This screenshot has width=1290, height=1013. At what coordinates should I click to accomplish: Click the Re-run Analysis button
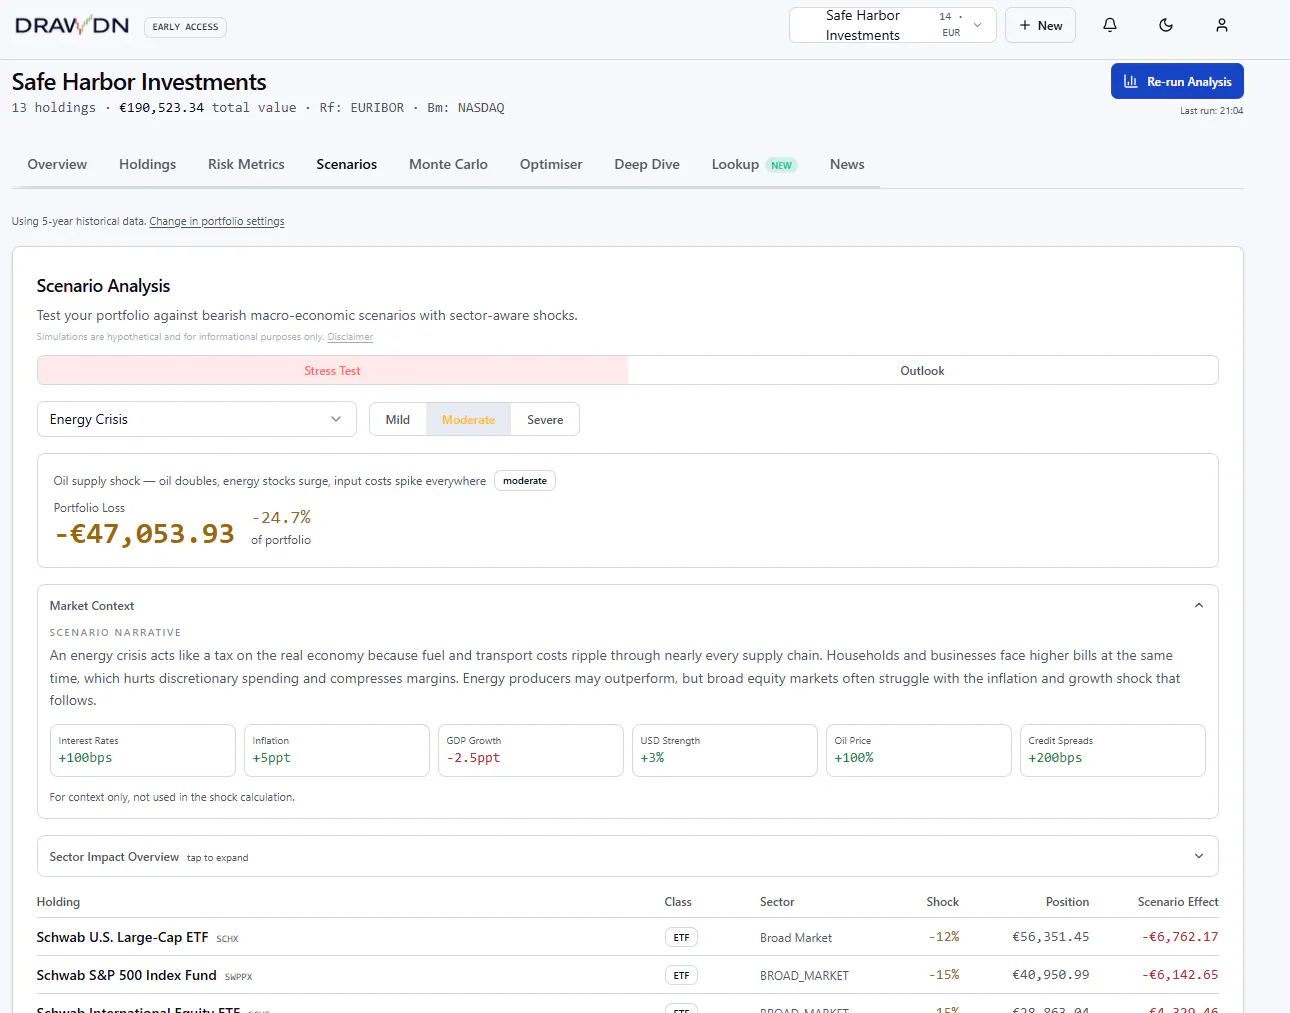(x=1177, y=82)
